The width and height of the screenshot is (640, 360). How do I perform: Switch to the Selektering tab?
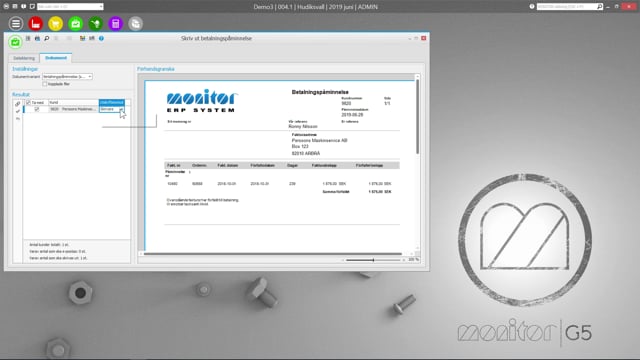24,58
